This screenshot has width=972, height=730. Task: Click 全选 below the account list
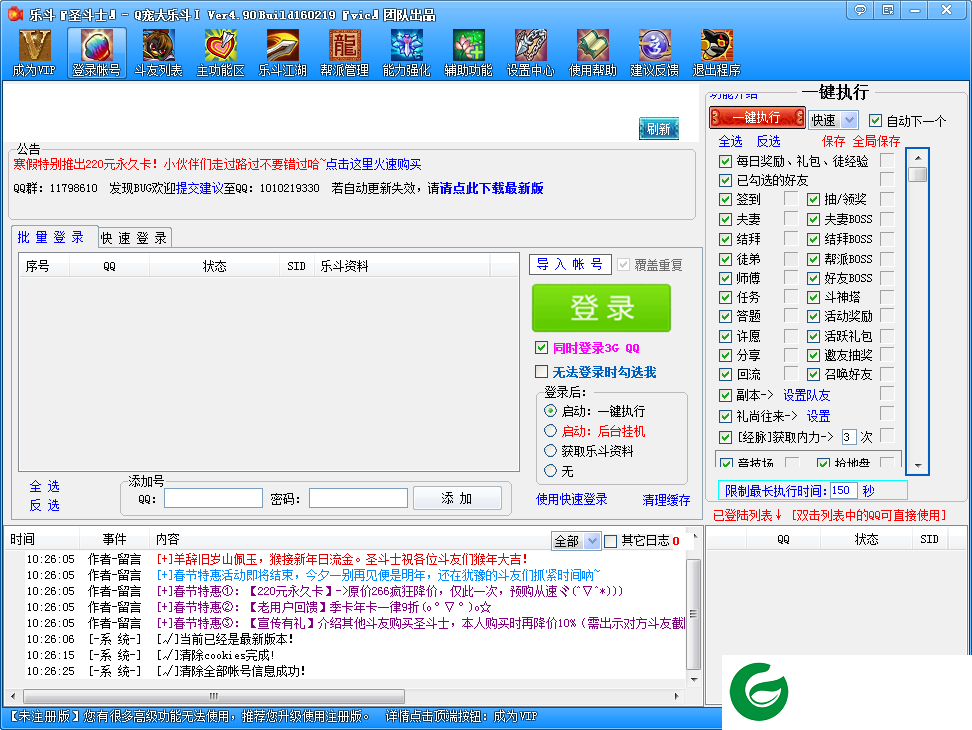coord(44,486)
